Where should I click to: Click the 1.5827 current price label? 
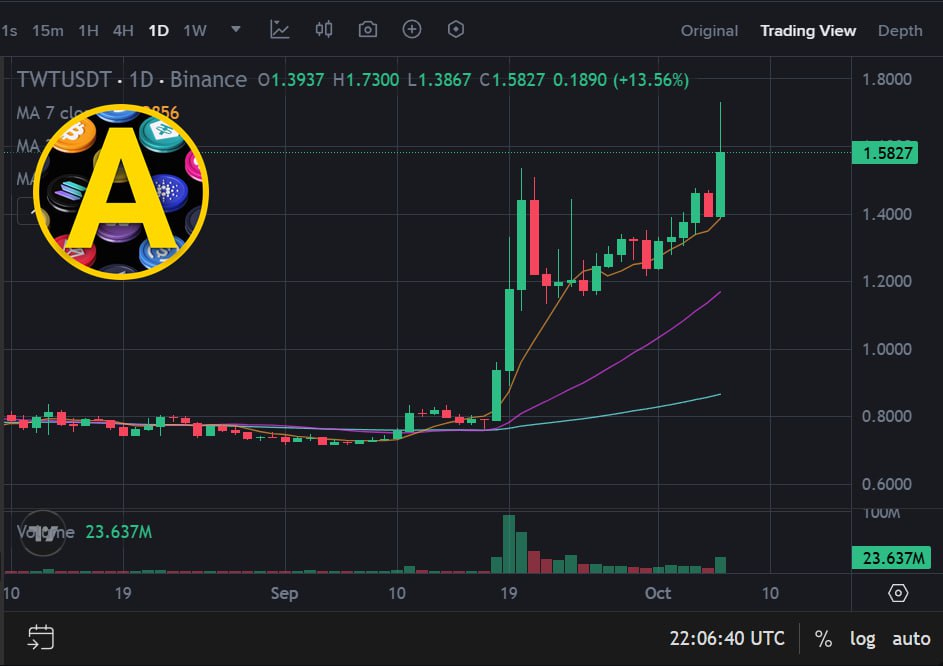click(885, 153)
